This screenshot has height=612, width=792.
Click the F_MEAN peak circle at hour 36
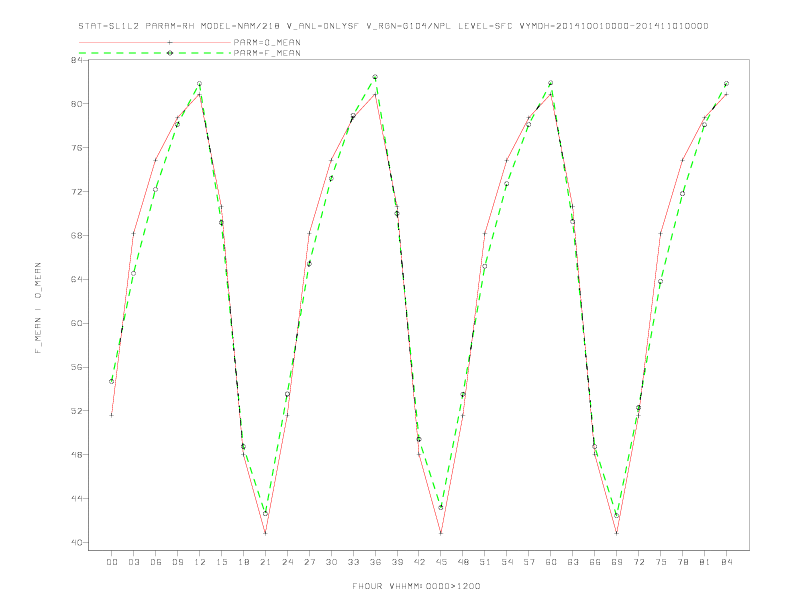(375, 77)
